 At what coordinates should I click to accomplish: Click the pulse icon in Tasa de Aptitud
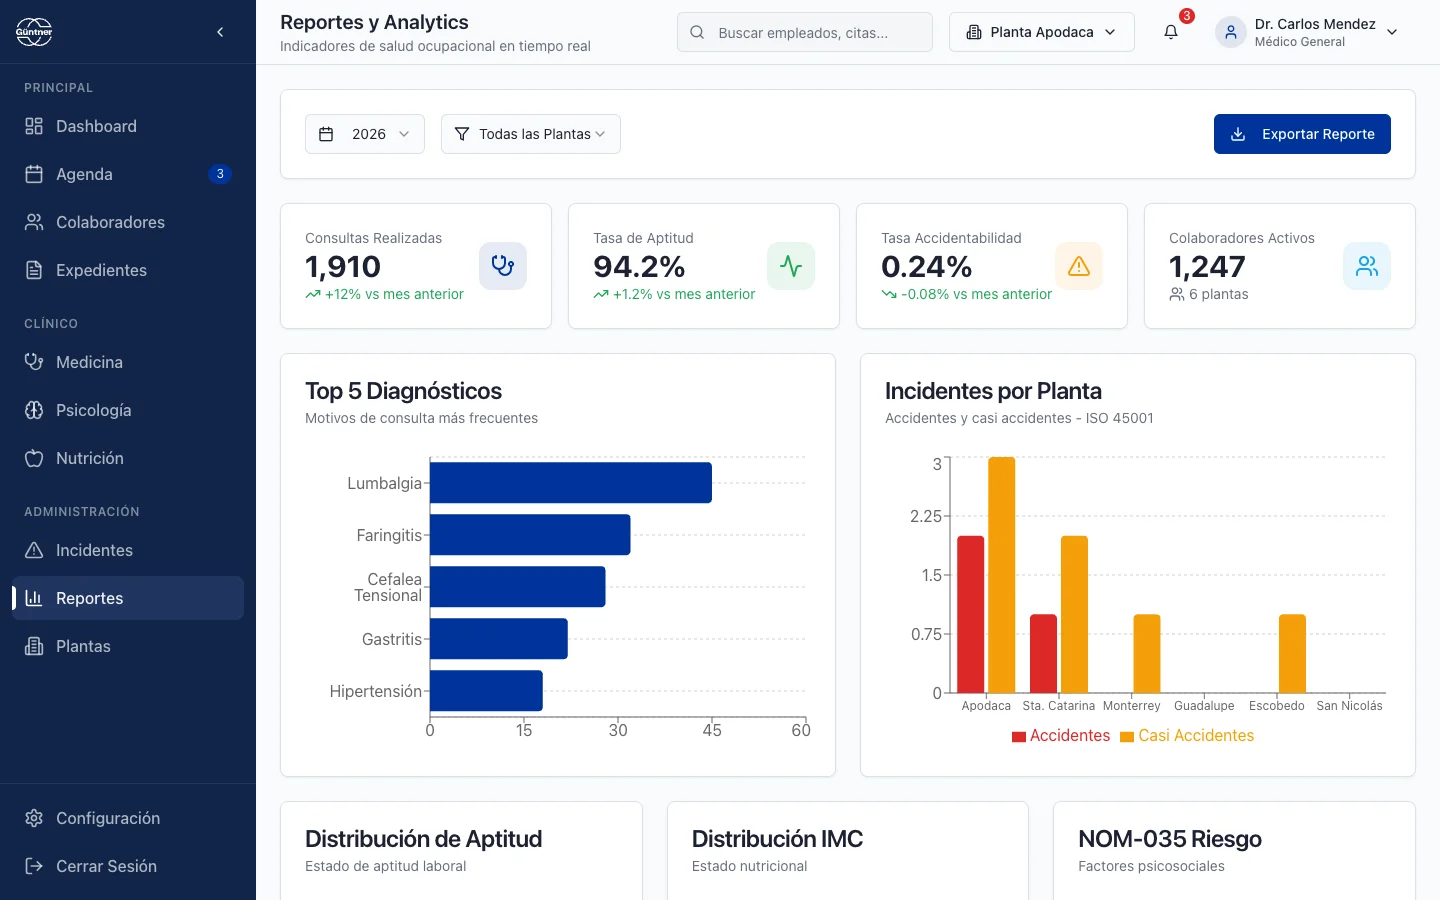click(x=790, y=266)
